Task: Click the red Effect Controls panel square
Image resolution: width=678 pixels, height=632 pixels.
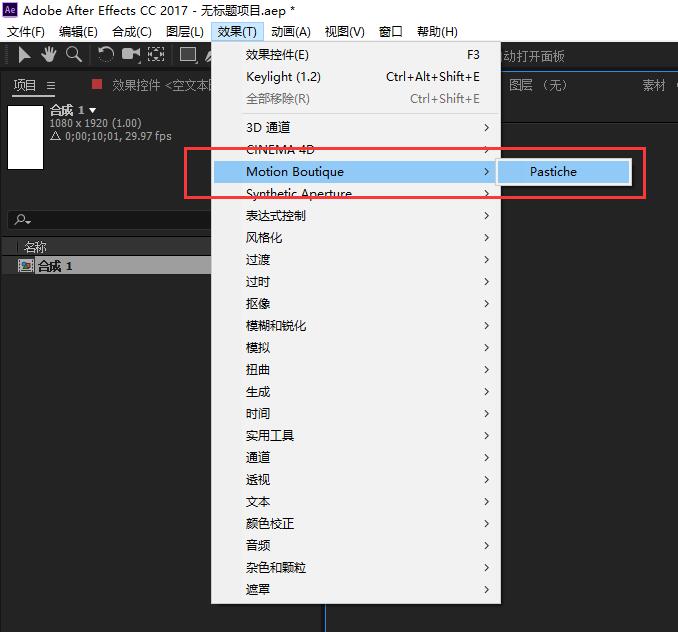Action: pos(97,84)
